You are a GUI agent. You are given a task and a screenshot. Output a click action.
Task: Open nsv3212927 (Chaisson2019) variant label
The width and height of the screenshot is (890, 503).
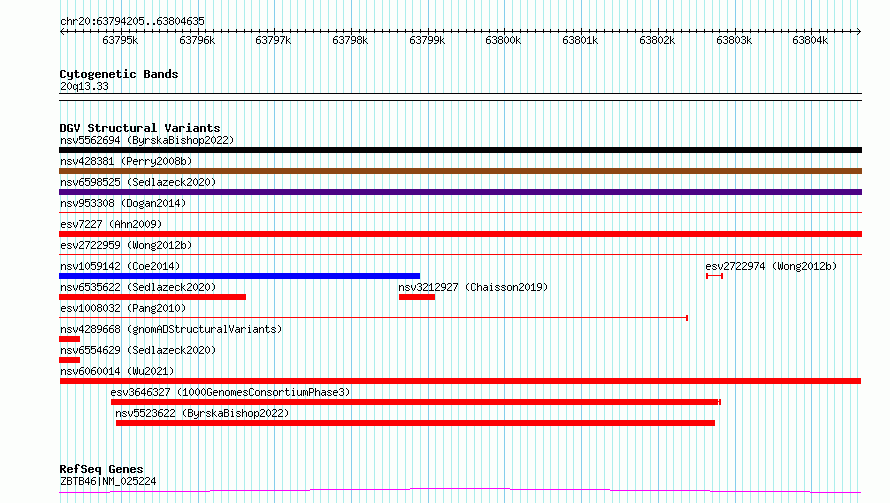(473, 287)
